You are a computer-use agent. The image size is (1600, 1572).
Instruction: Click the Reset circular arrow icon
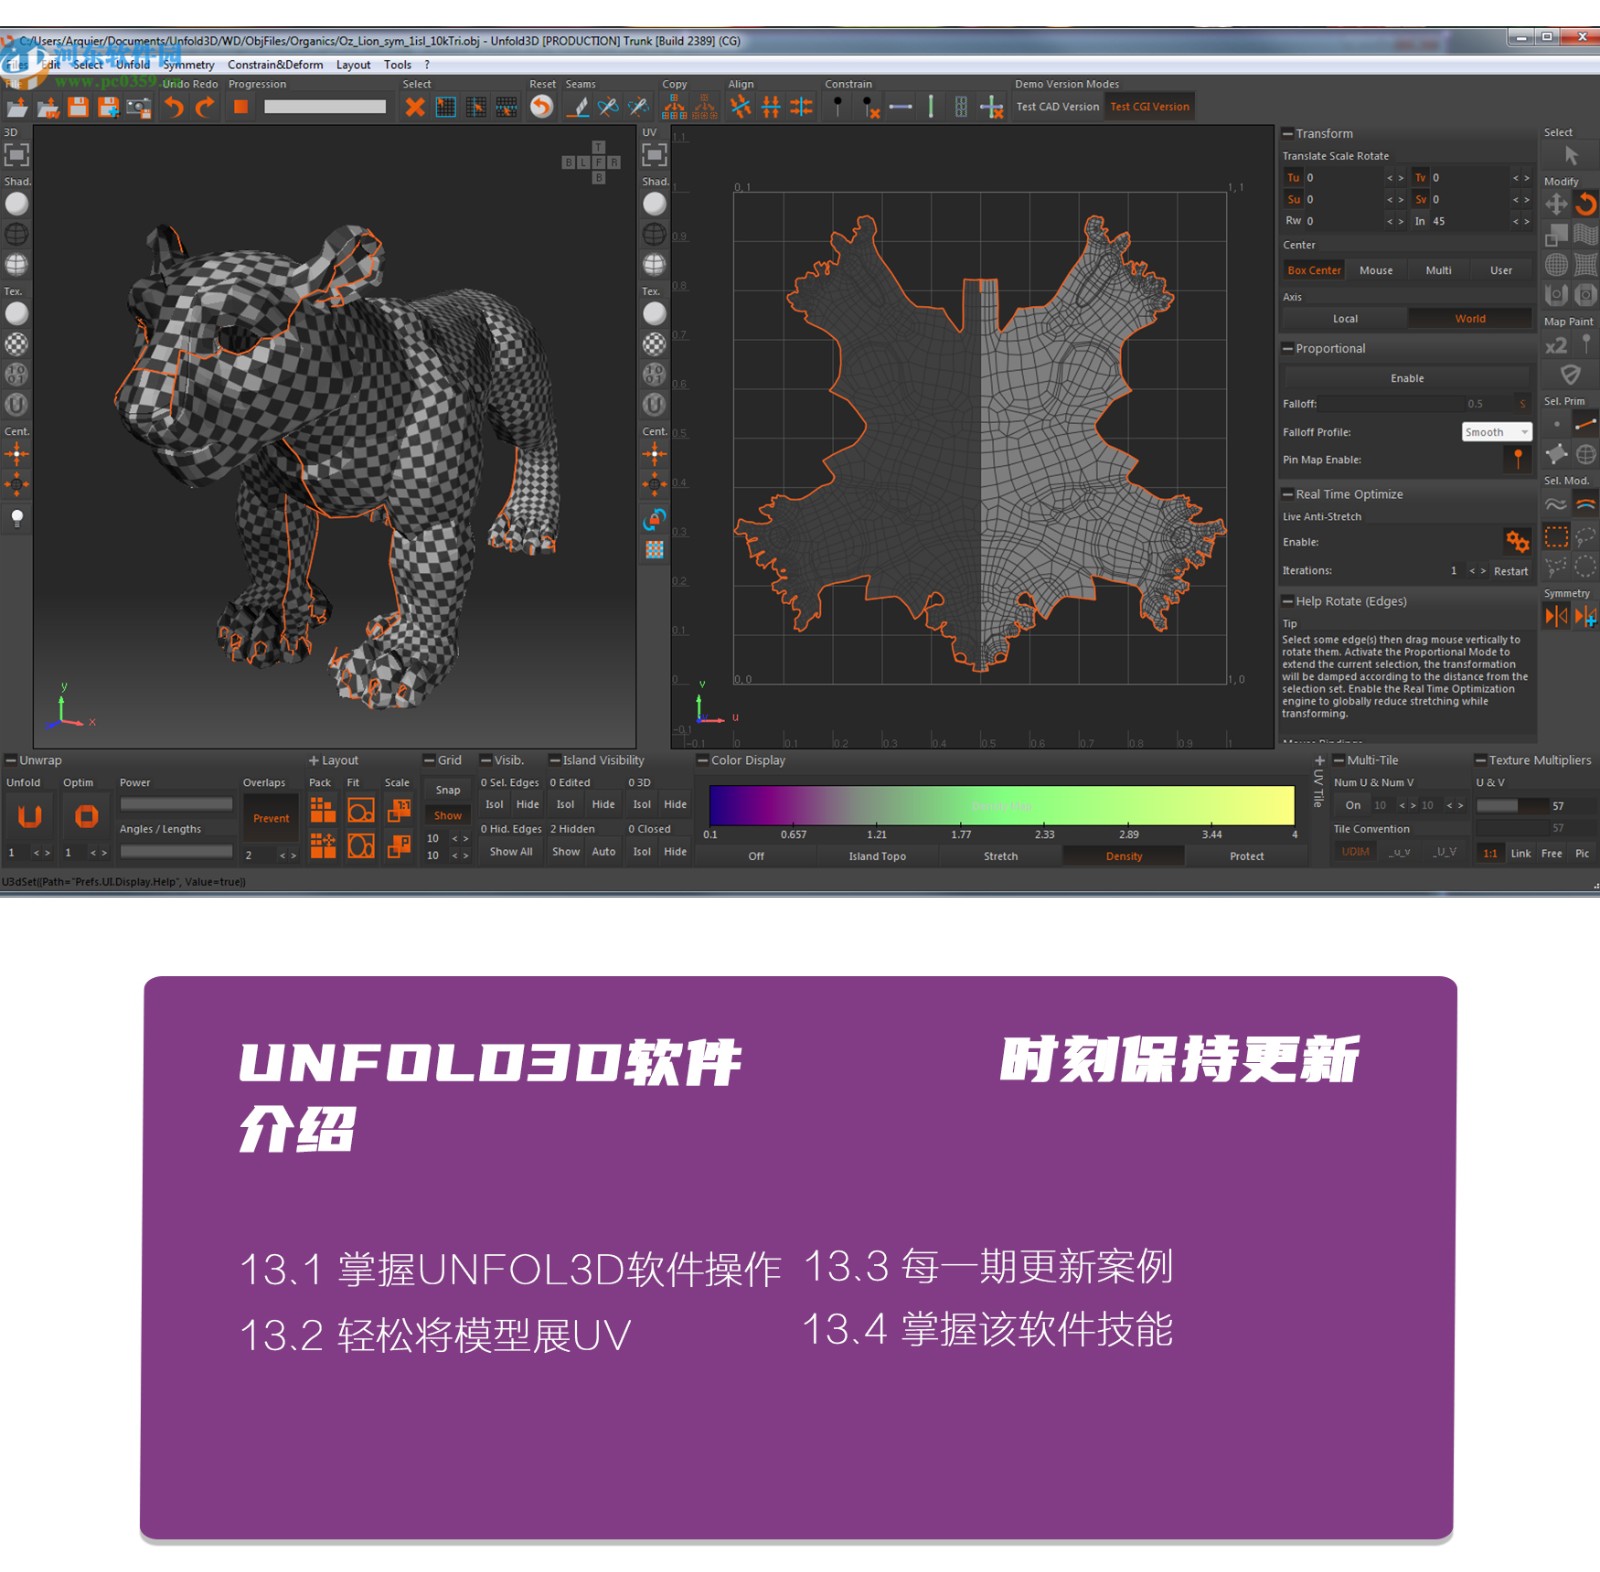[x=541, y=107]
